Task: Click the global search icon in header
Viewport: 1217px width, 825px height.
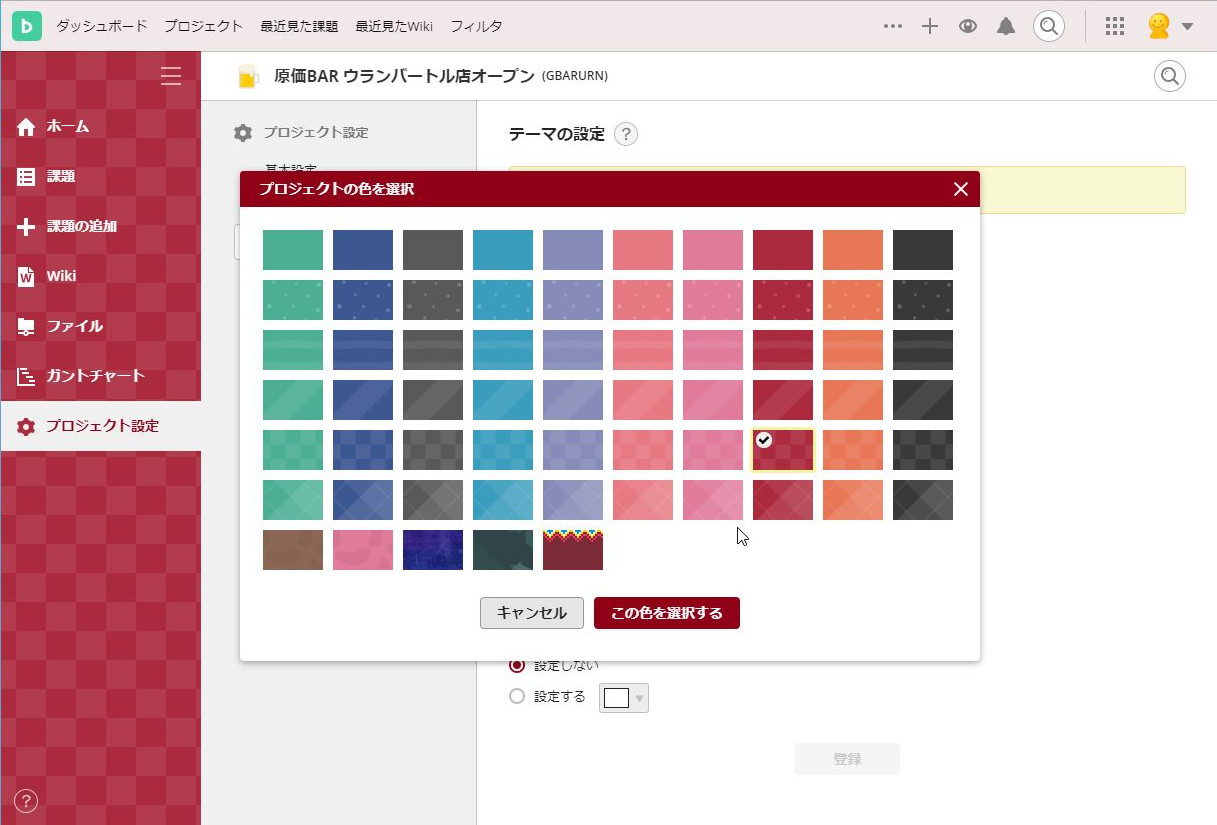Action: tap(1048, 27)
